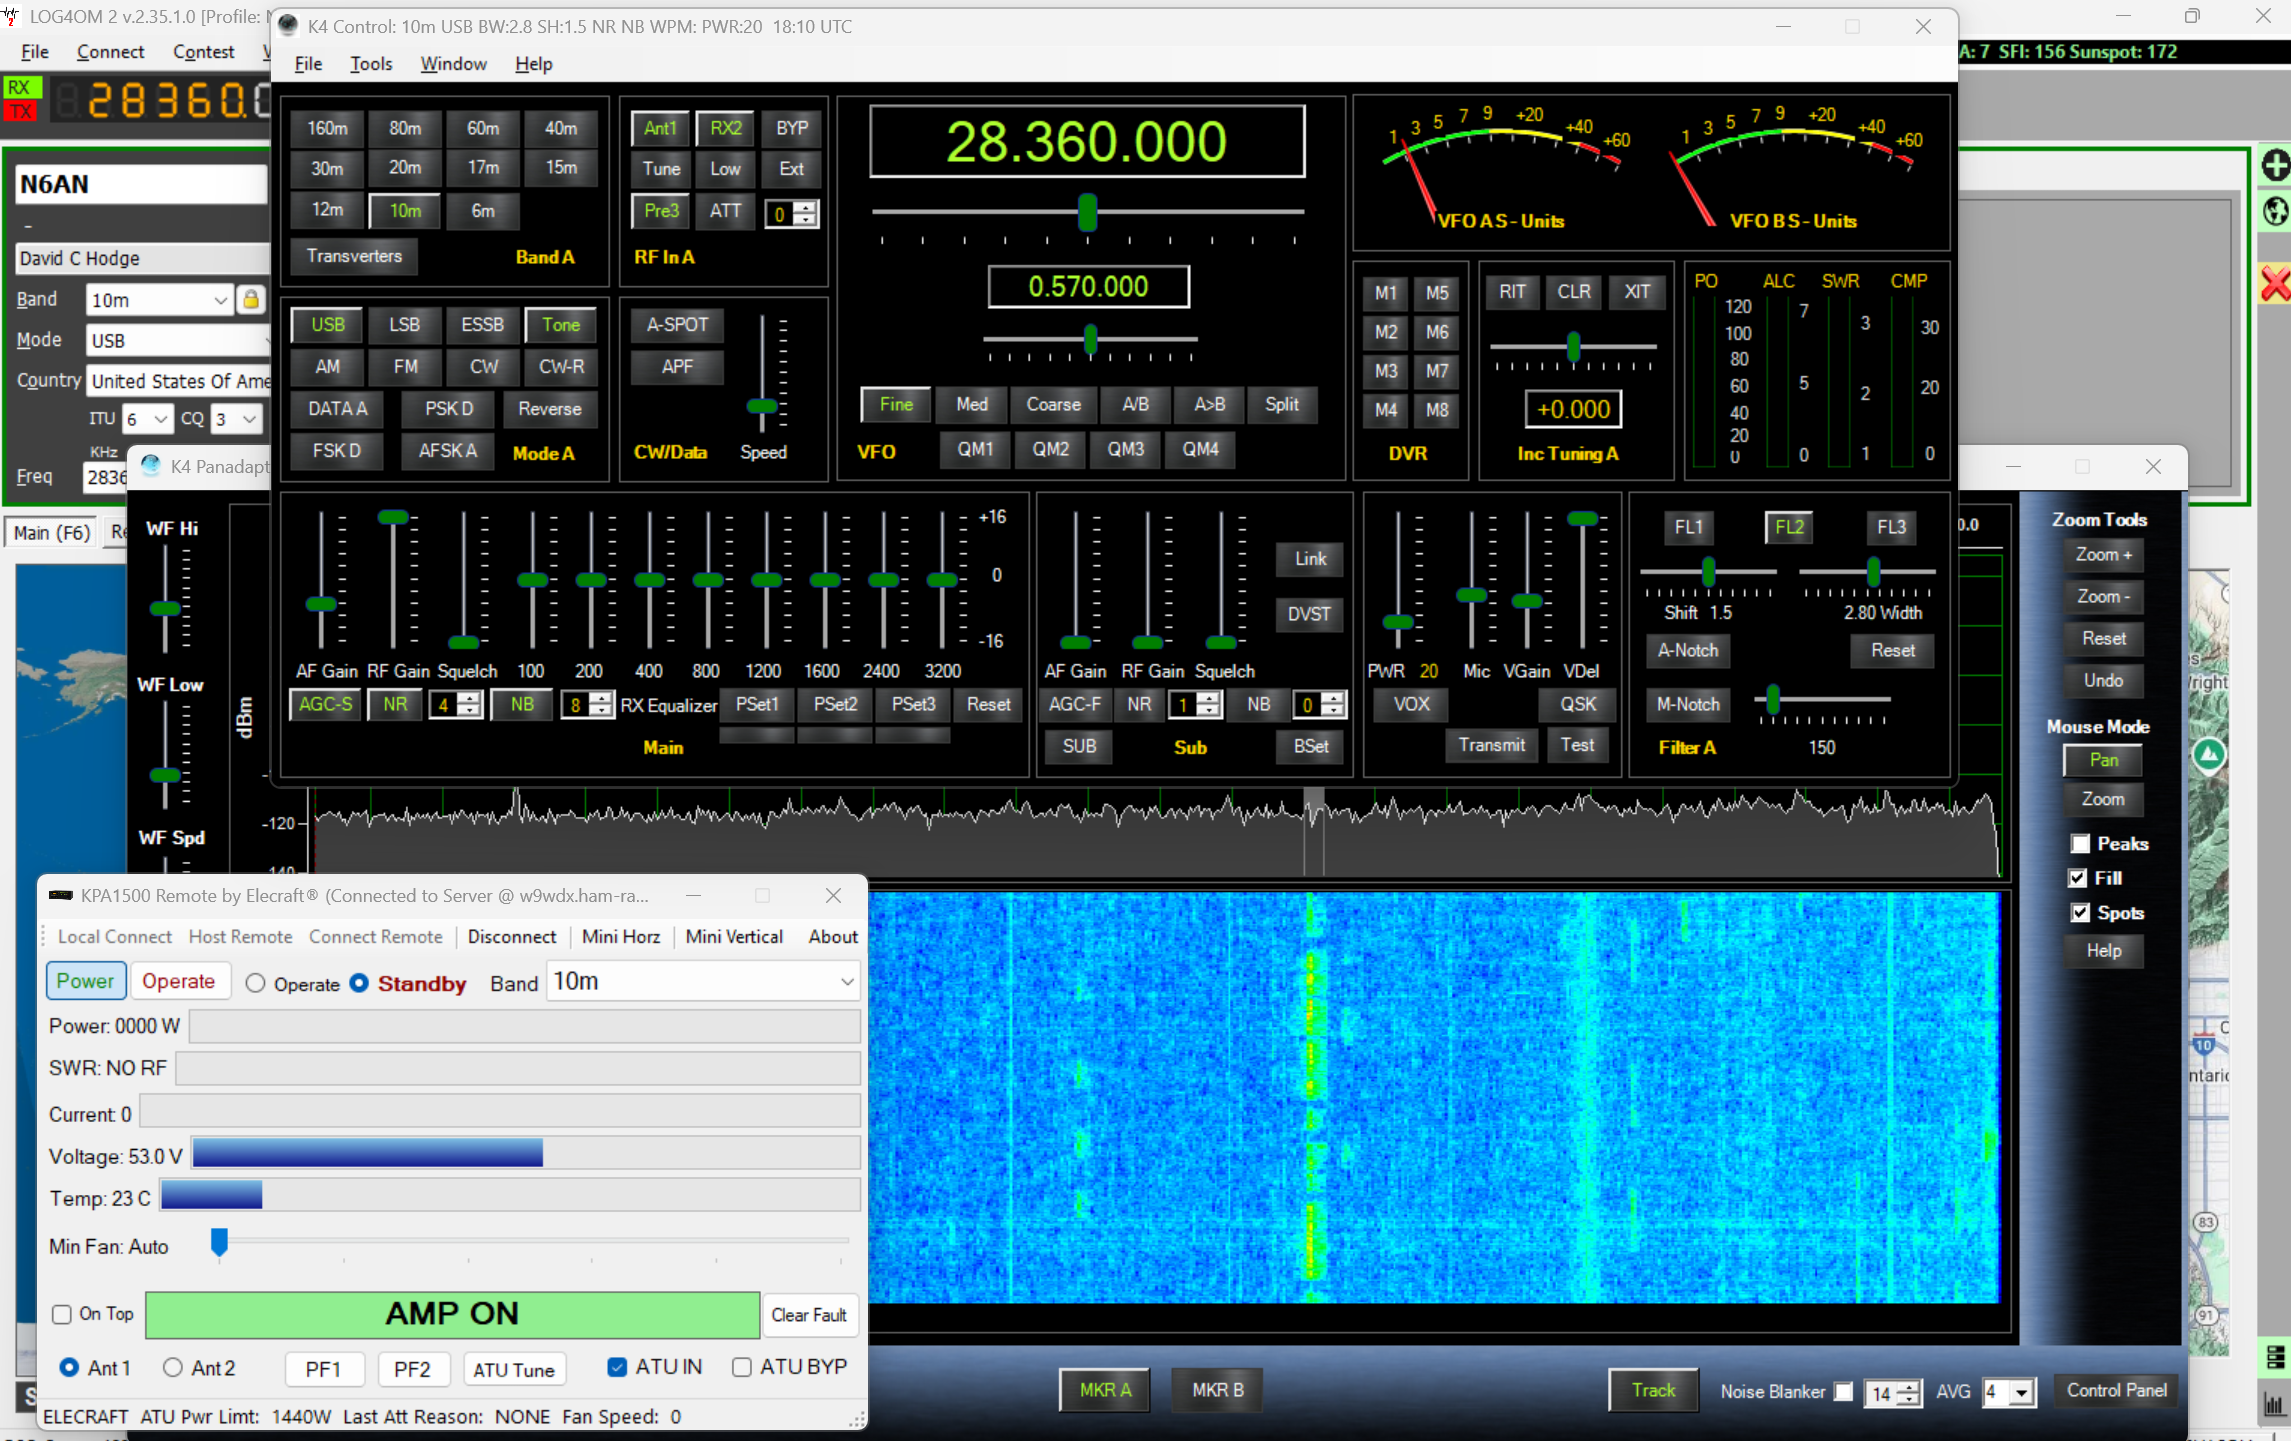Open the Tools menu in K4 Control
This screenshot has width=2291, height=1441.
(x=370, y=64)
